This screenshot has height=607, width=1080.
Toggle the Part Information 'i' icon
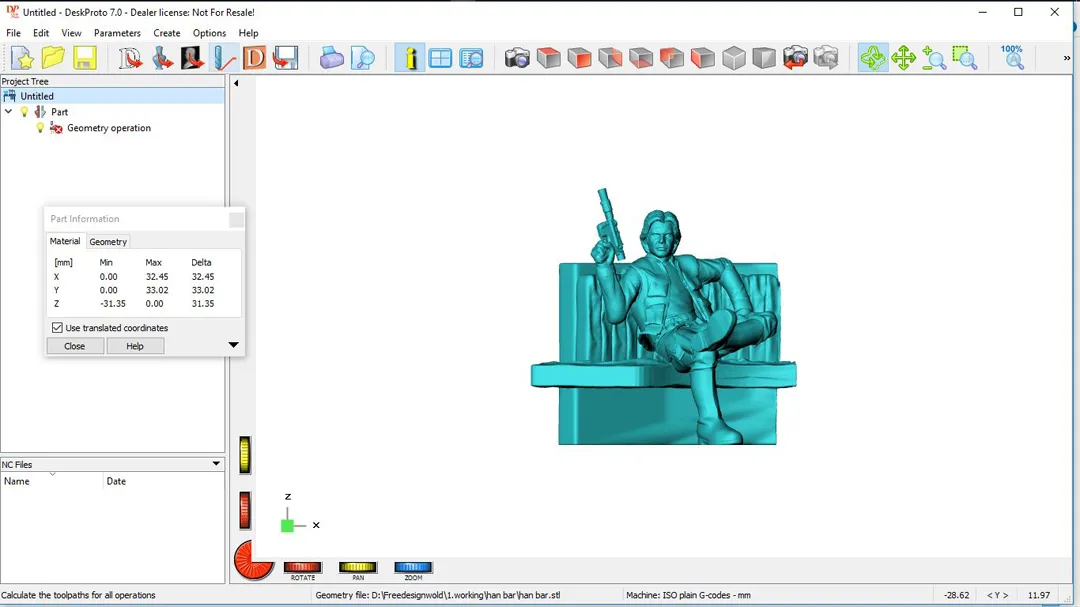click(x=410, y=58)
